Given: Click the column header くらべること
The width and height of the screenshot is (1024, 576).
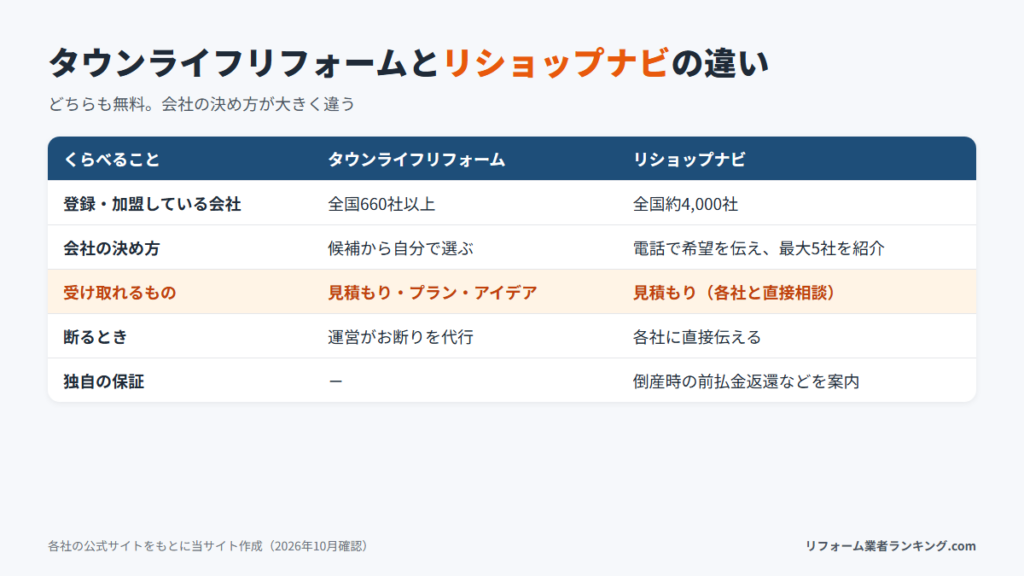Looking at the screenshot, I should coord(112,159).
